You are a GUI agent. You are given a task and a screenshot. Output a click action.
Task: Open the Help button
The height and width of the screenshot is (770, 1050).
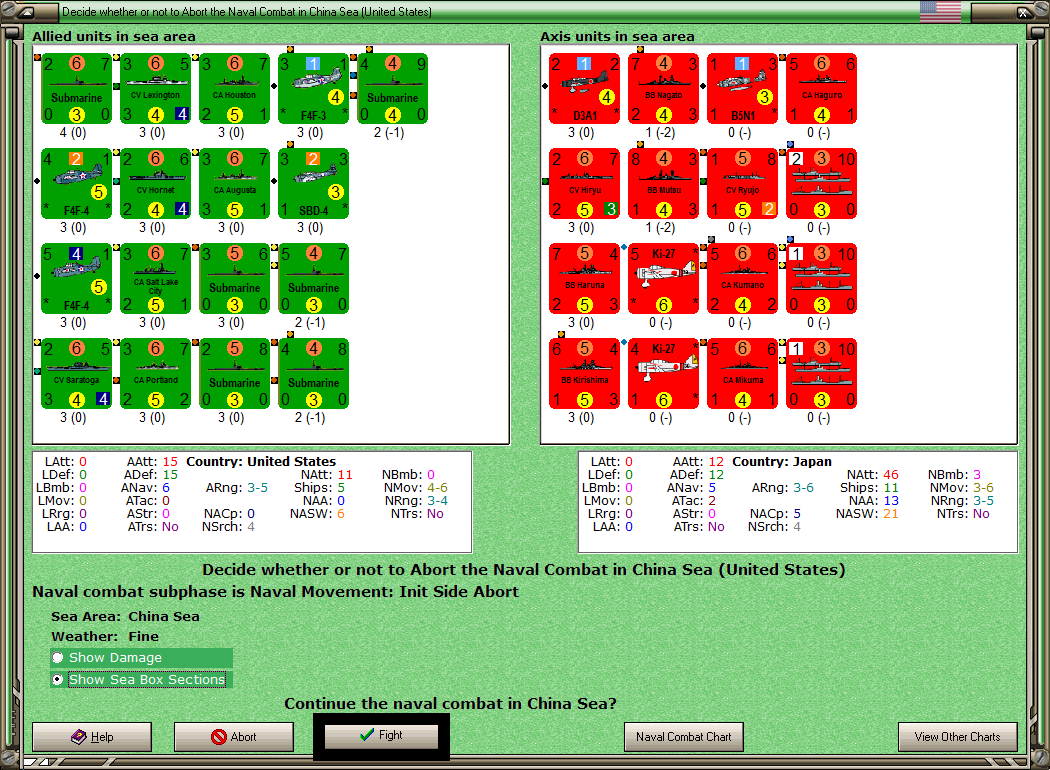point(92,737)
